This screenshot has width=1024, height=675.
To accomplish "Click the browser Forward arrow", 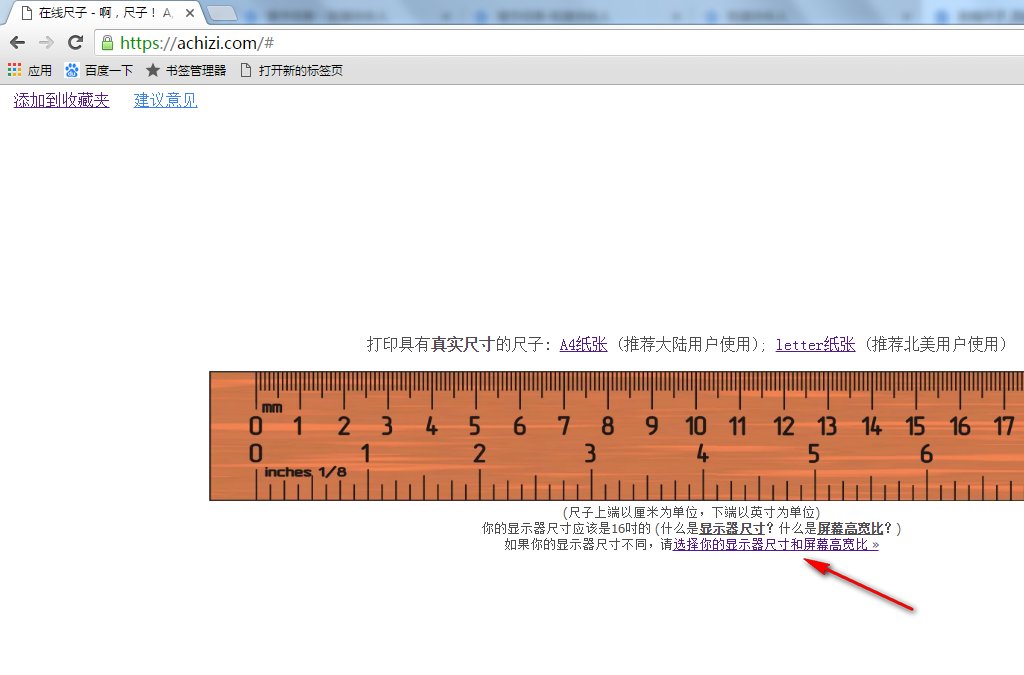I will (46, 43).
